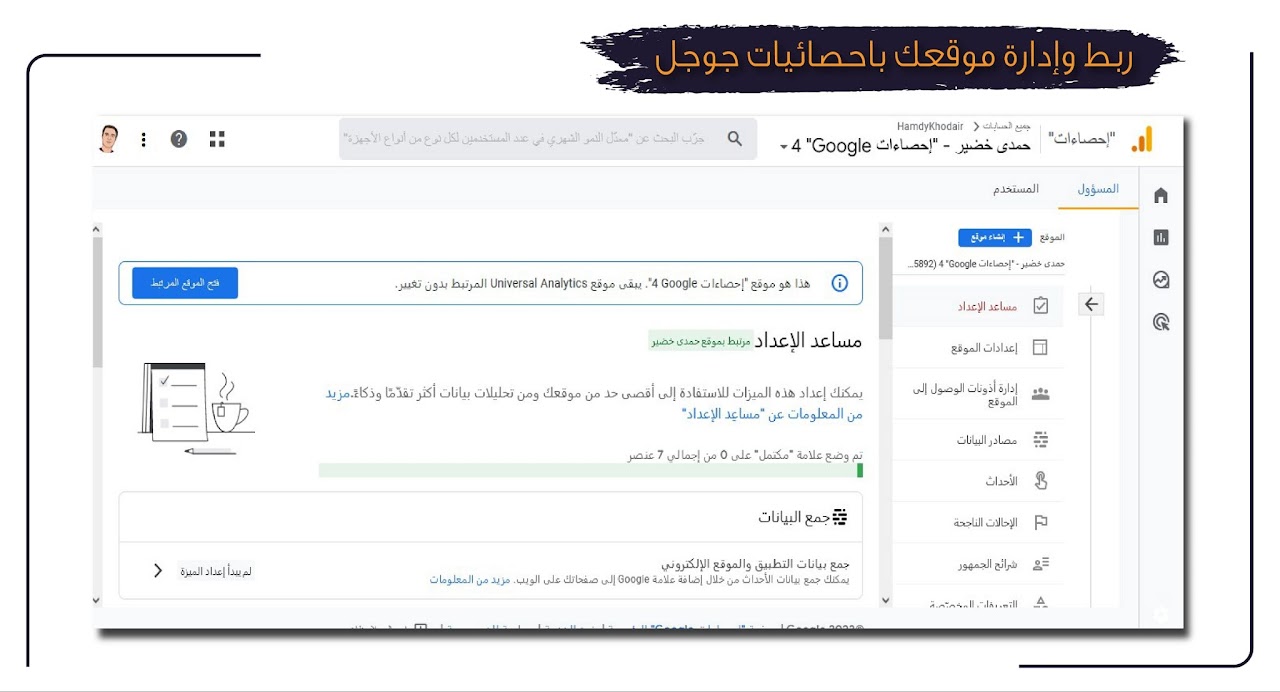Click the back arrow beside property column
1280x692 pixels.
pyautogui.click(x=1091, y=305)
